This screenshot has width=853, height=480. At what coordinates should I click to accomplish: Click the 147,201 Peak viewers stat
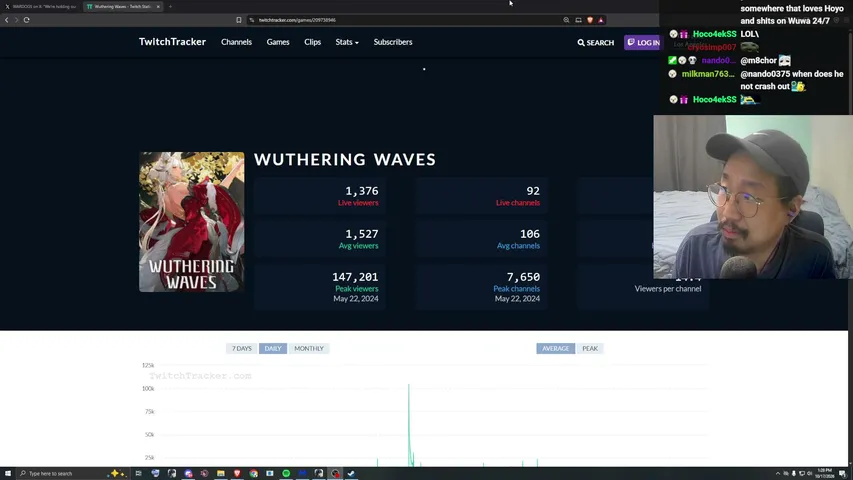tap(320, 287)
